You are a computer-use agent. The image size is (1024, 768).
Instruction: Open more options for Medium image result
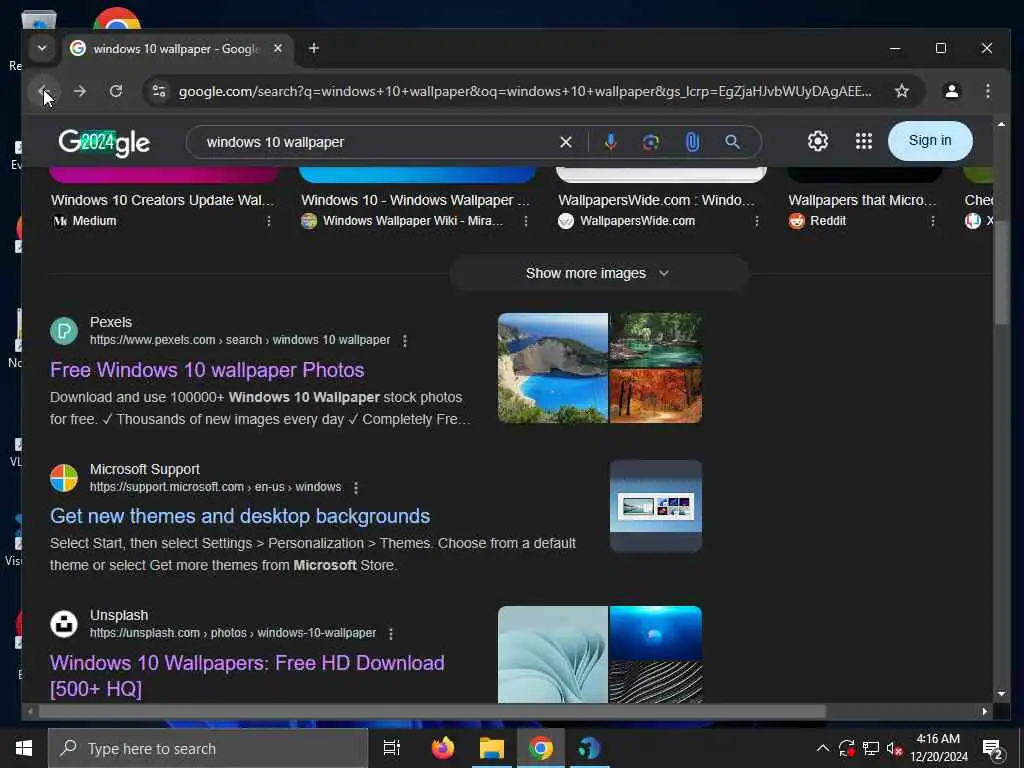coord(268,221)
